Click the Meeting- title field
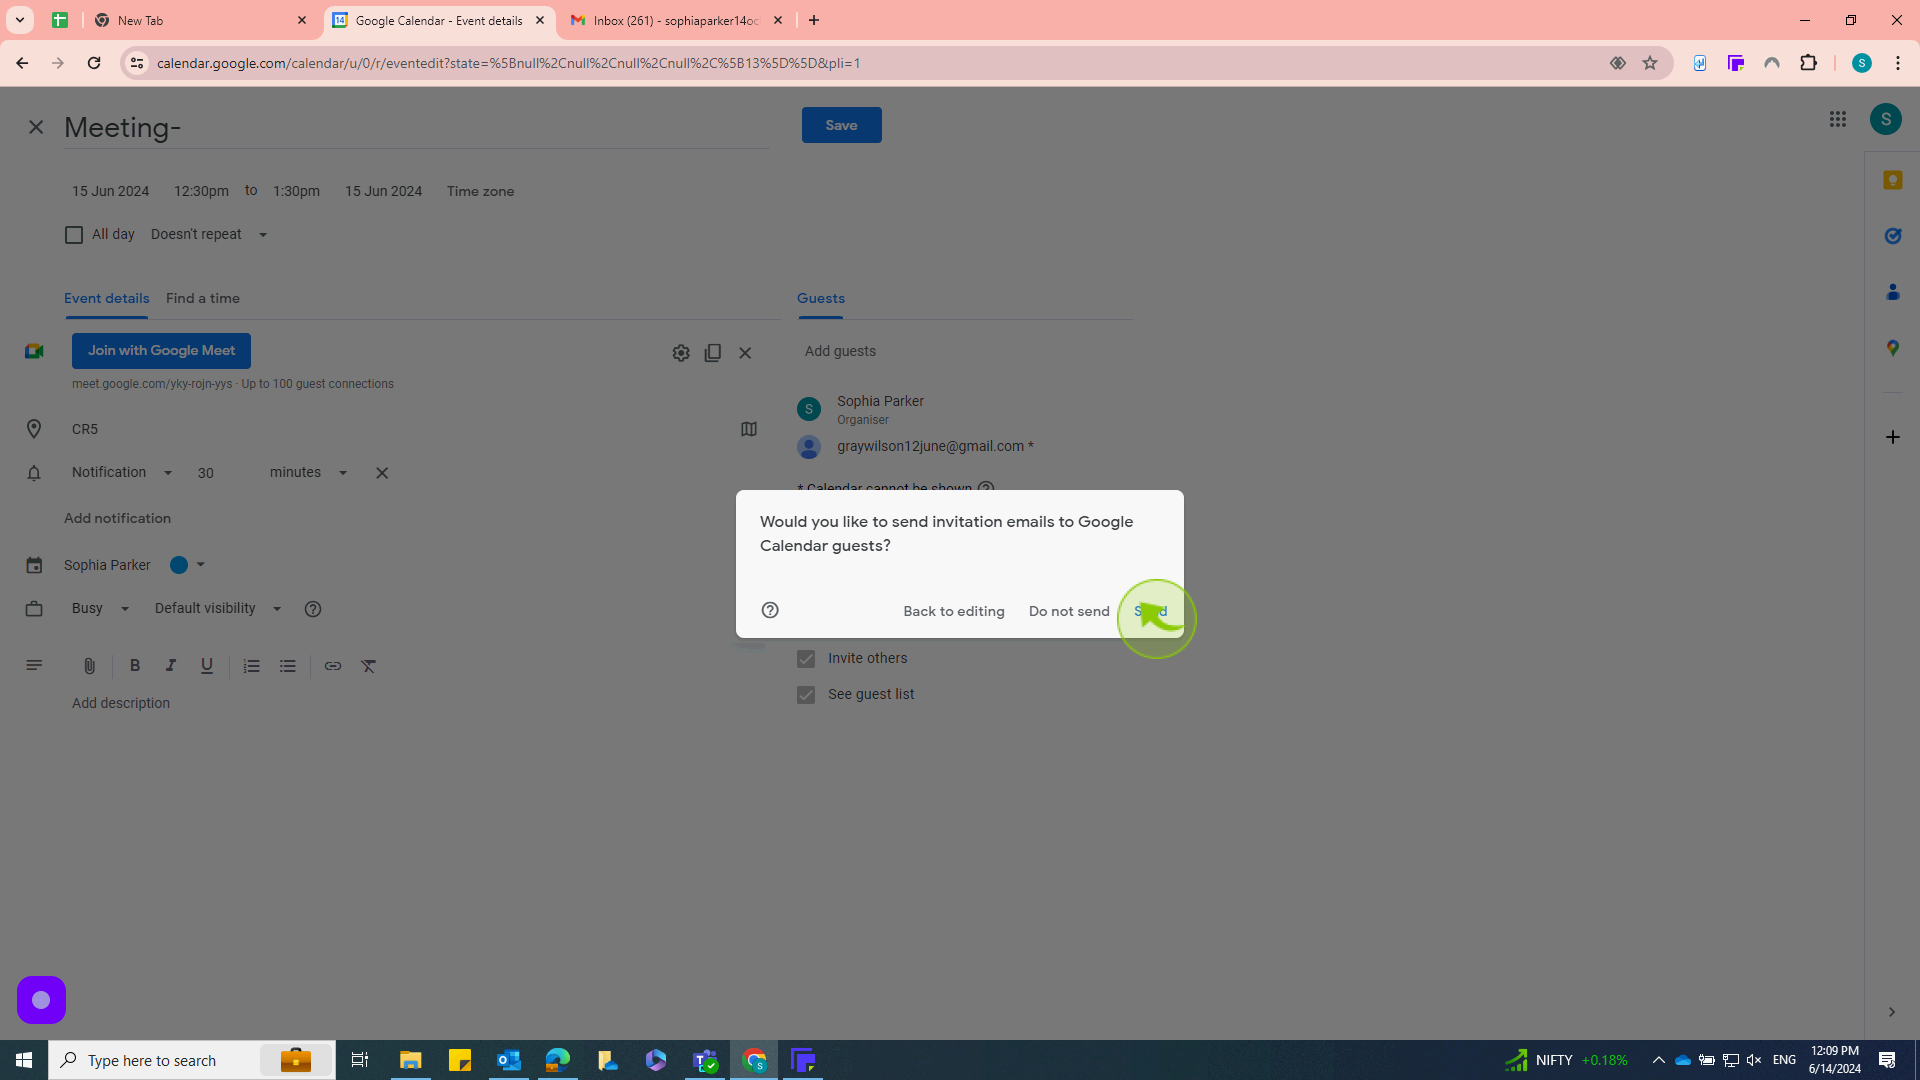 tap(416, 128)
